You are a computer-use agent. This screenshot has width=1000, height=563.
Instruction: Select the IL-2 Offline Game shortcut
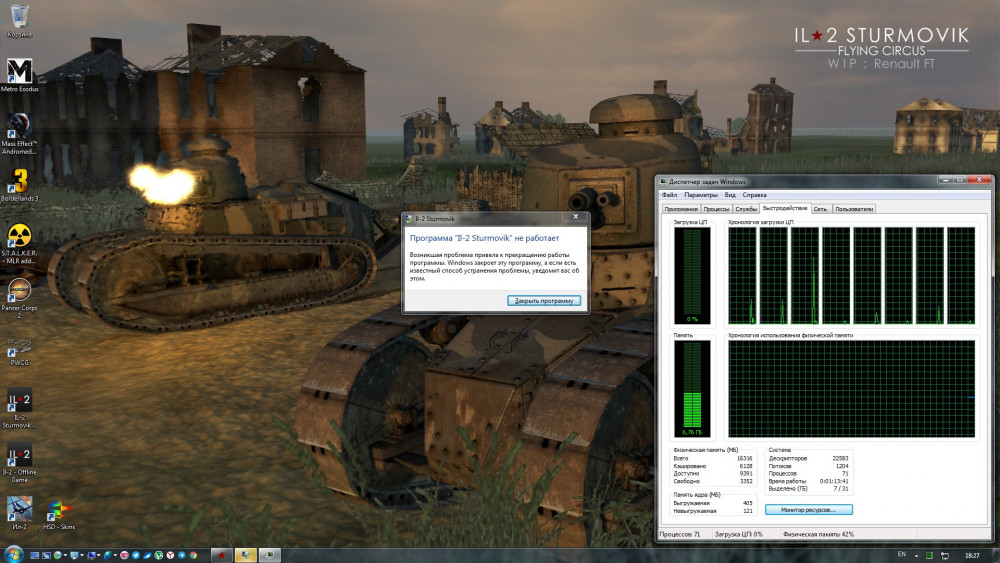pyautogui.click(x=19, y=455)
